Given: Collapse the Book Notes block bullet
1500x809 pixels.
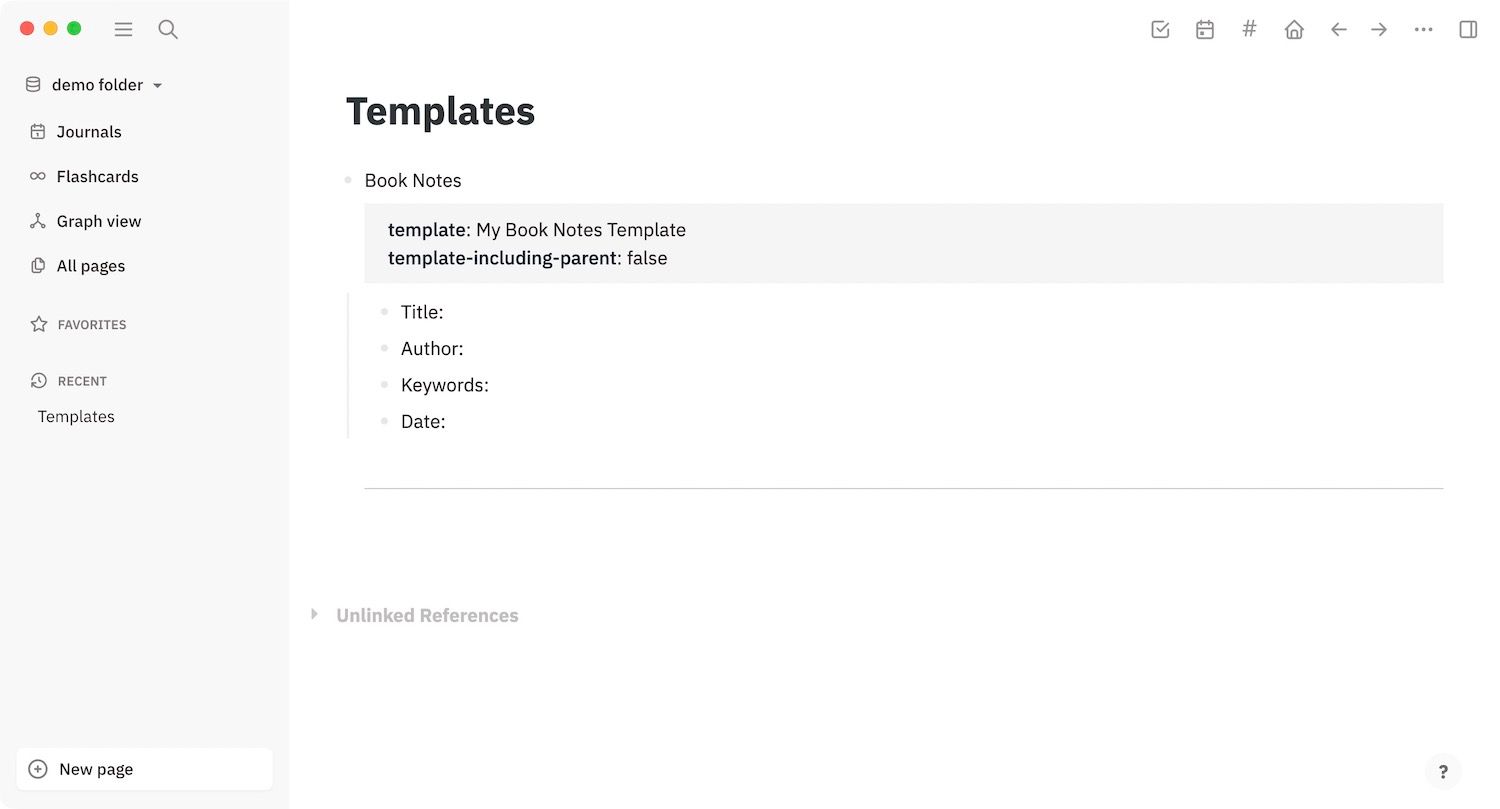Looking at the screenshot, I should 348,181.
